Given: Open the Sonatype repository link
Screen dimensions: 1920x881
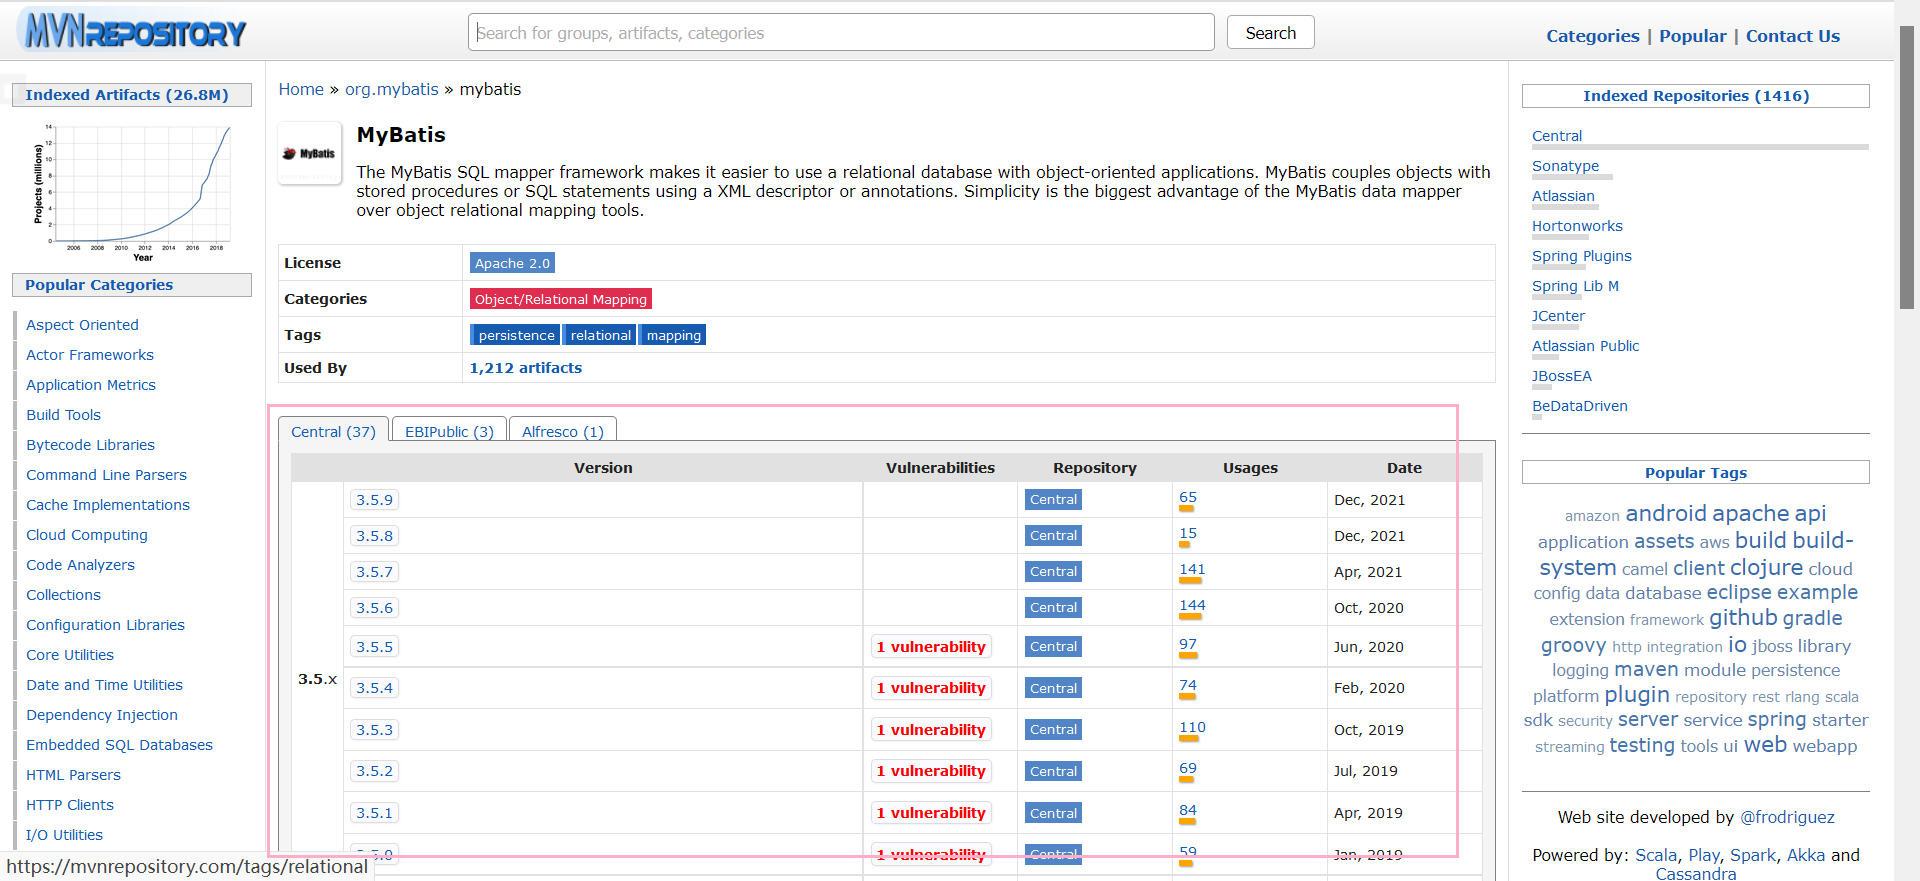Looking at the screenshot, I should [x=1565, y=166].
